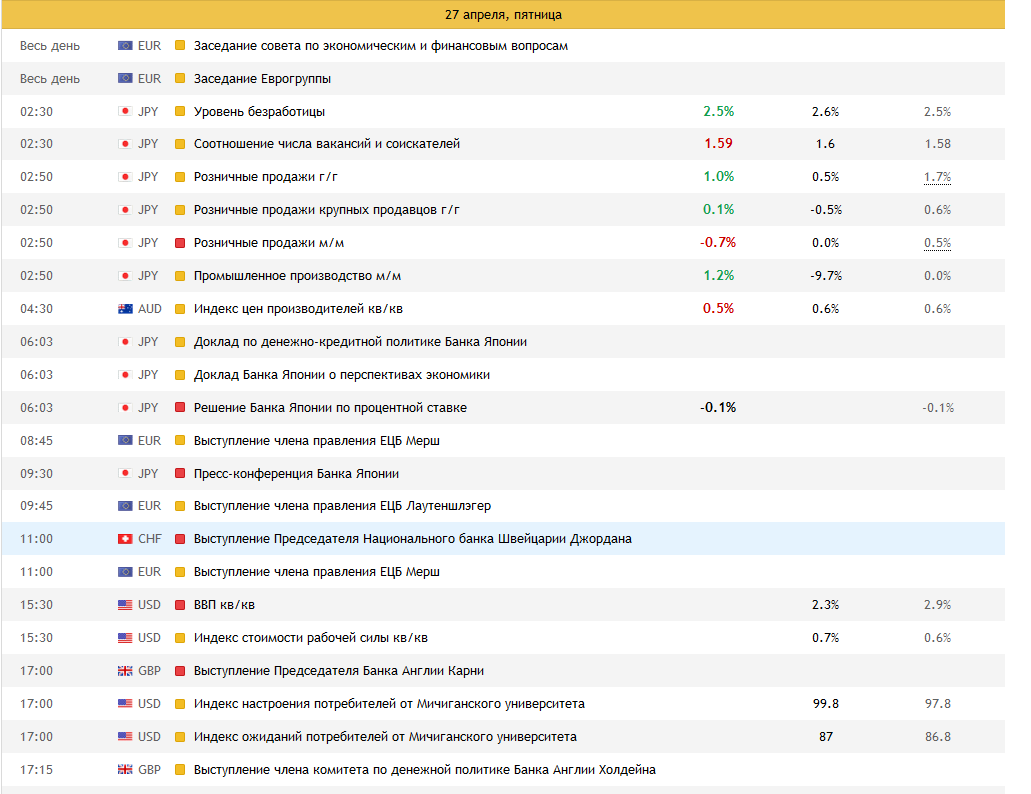The height and width of the screenshot is (794, 1031).
Task: Click the forecast value -9.7% for industrial production
Action: [826, 275]
